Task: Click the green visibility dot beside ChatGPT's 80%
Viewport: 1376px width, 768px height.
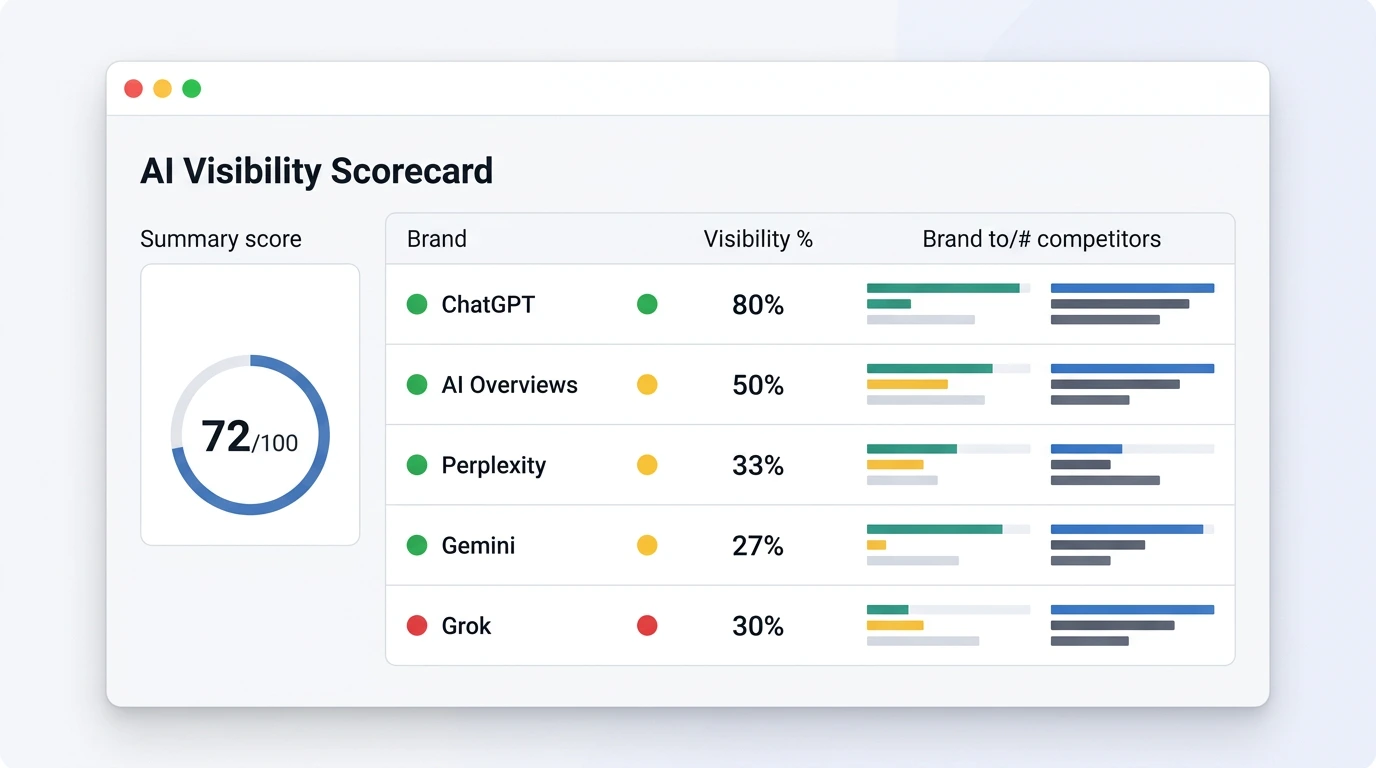Action: coord(647,304)
